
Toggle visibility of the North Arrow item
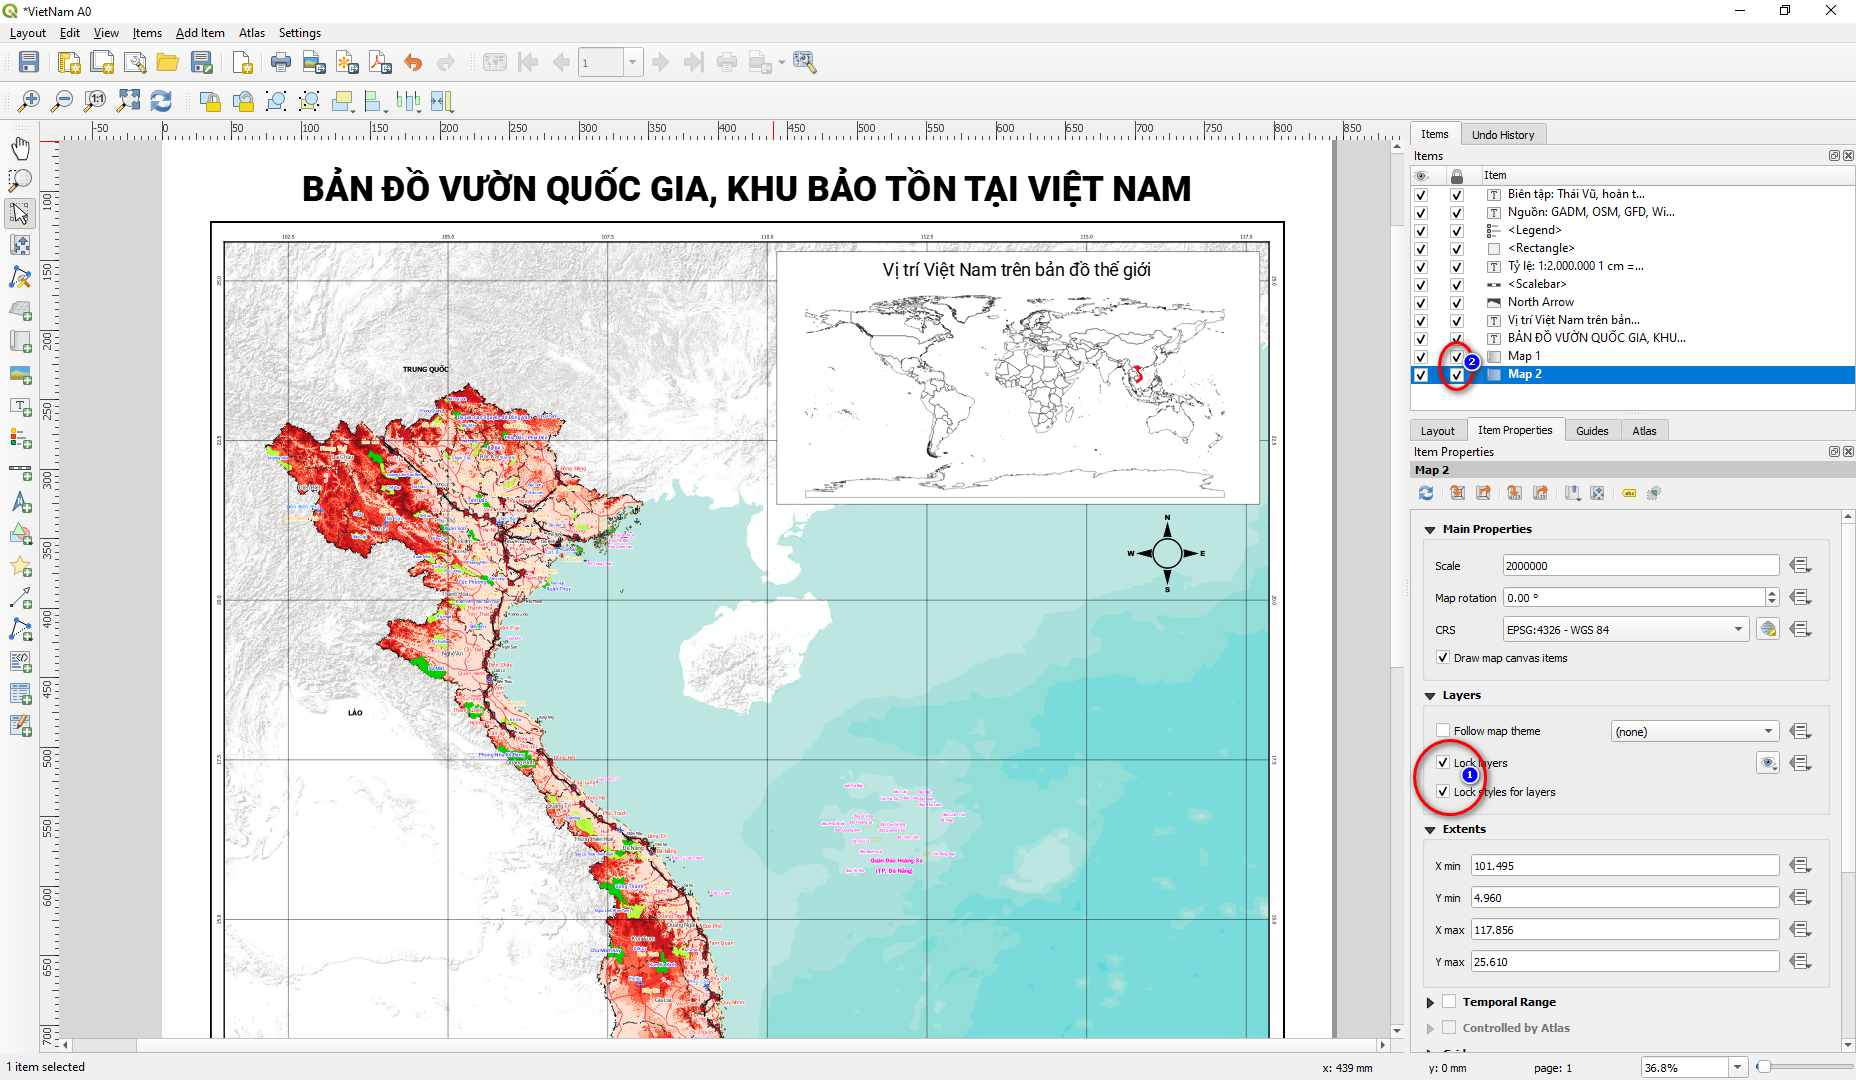point(1421,303)
